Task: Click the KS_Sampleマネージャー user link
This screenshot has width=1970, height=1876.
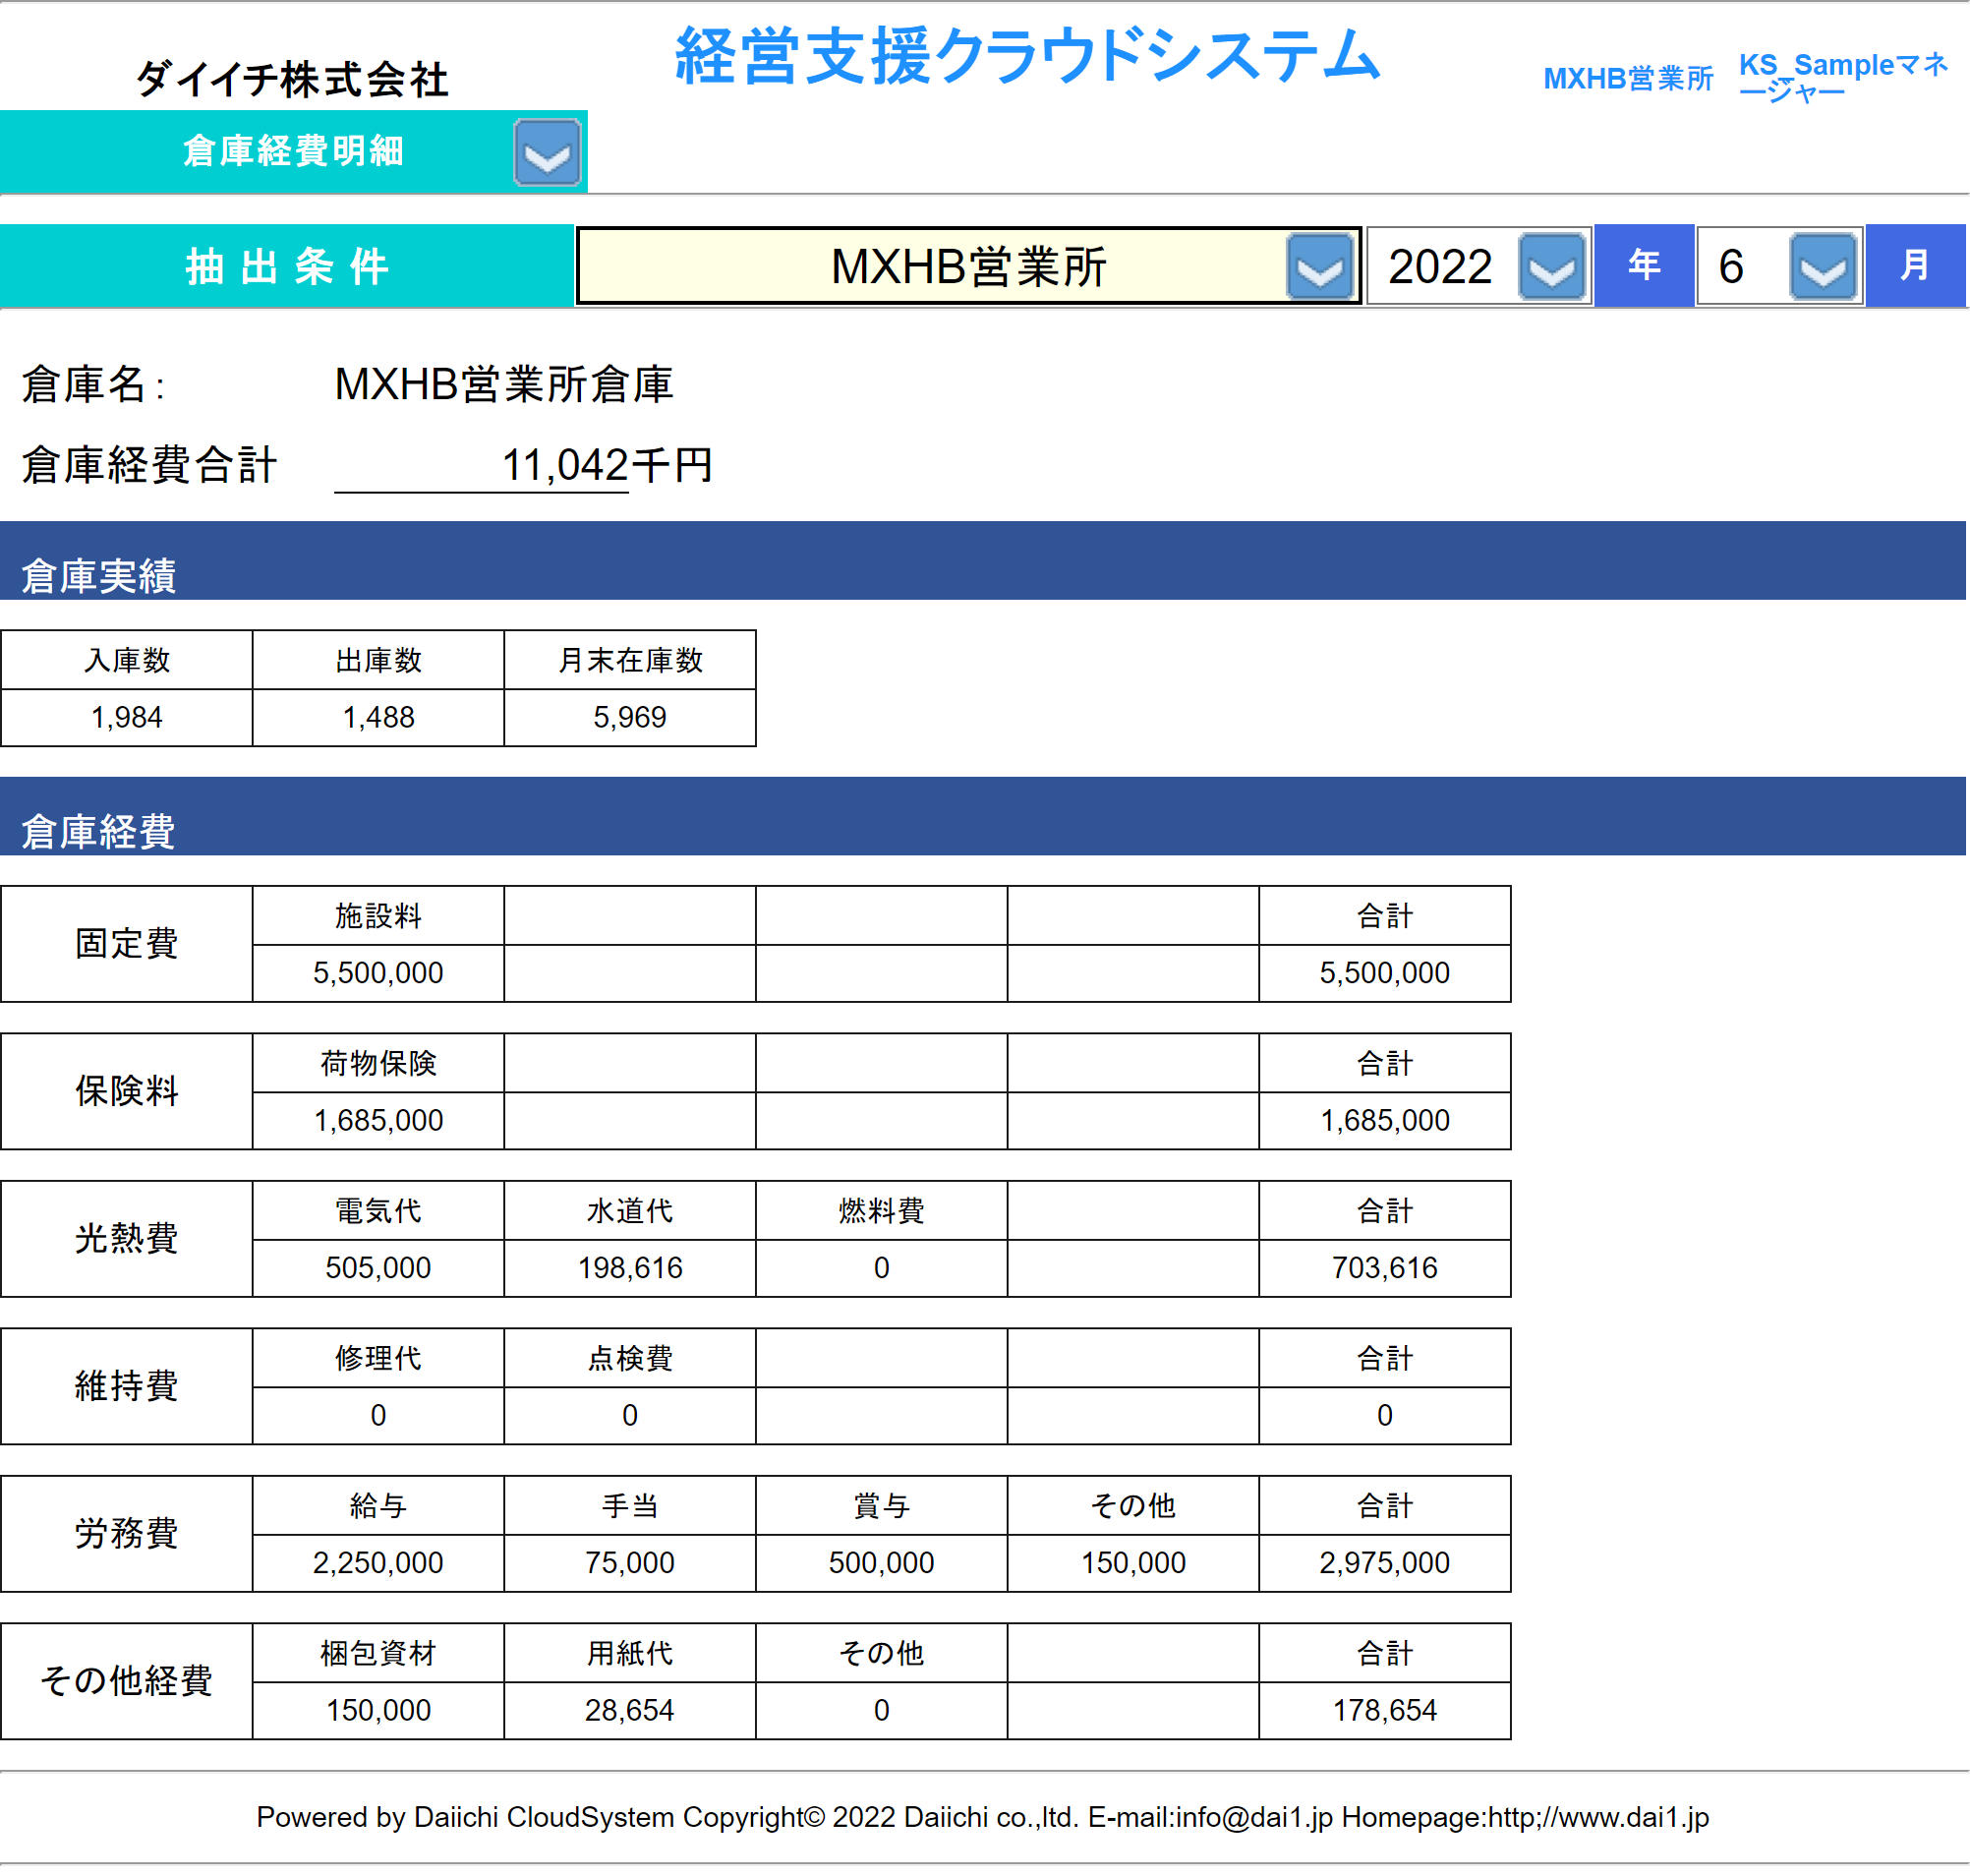Action: coord(1843,77)
